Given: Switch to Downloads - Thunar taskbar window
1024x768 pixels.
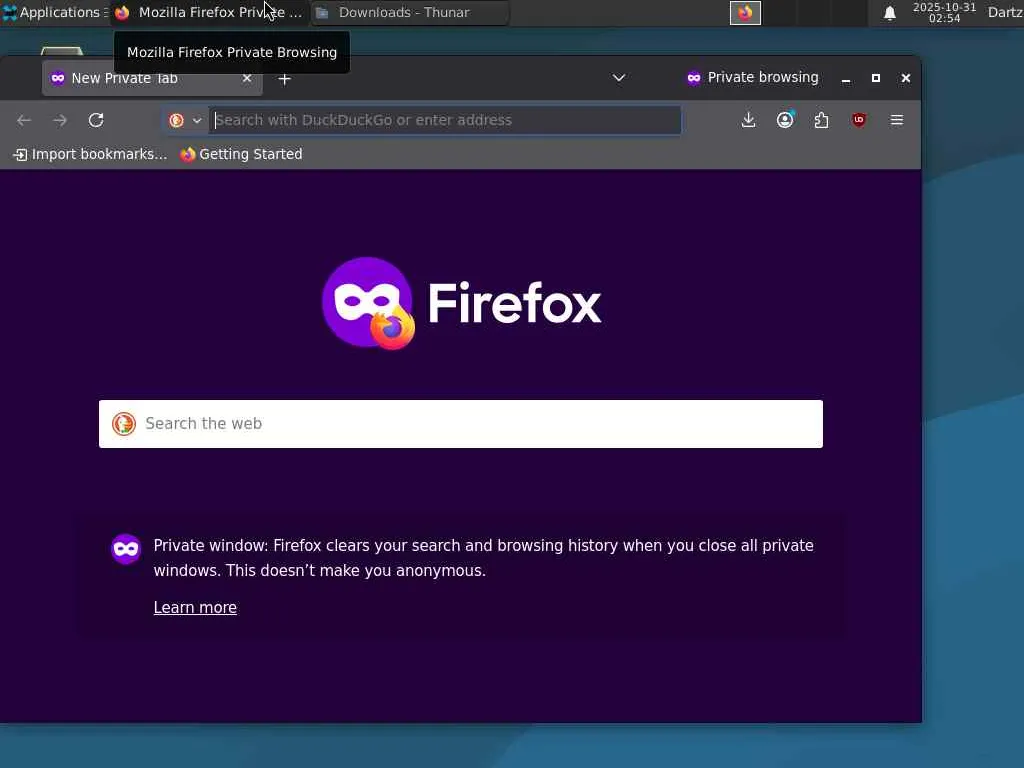Looking at the screenshot, I should coord(409,12).
